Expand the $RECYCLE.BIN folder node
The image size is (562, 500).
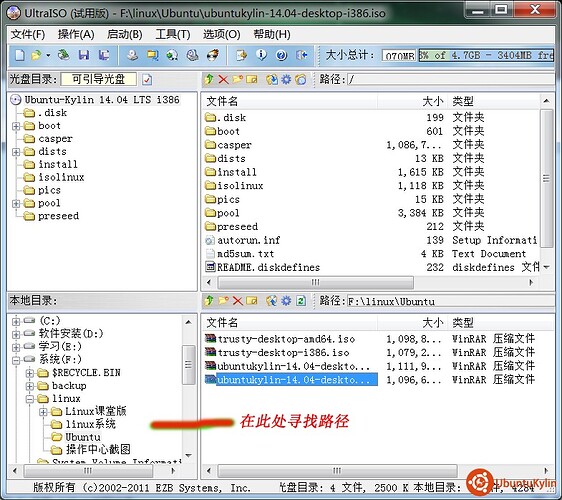coord(30,373)
